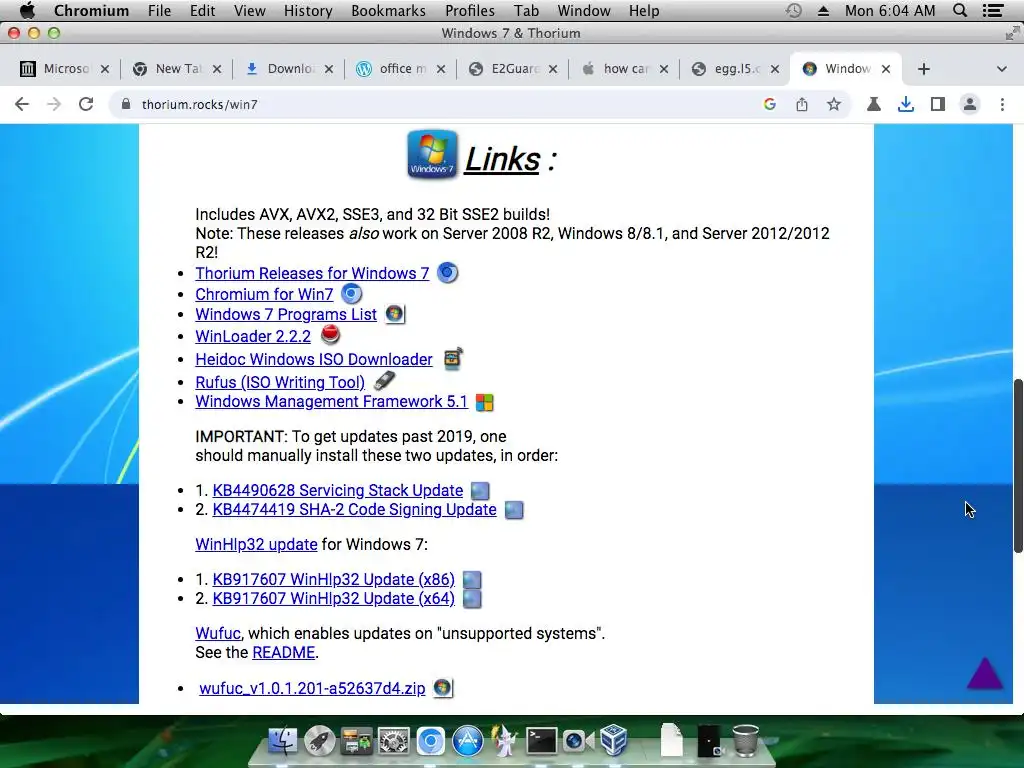The width and height of the screenshot is (1024, 768).
Task: Open the Profiles menu
Action: pos(470,11)
